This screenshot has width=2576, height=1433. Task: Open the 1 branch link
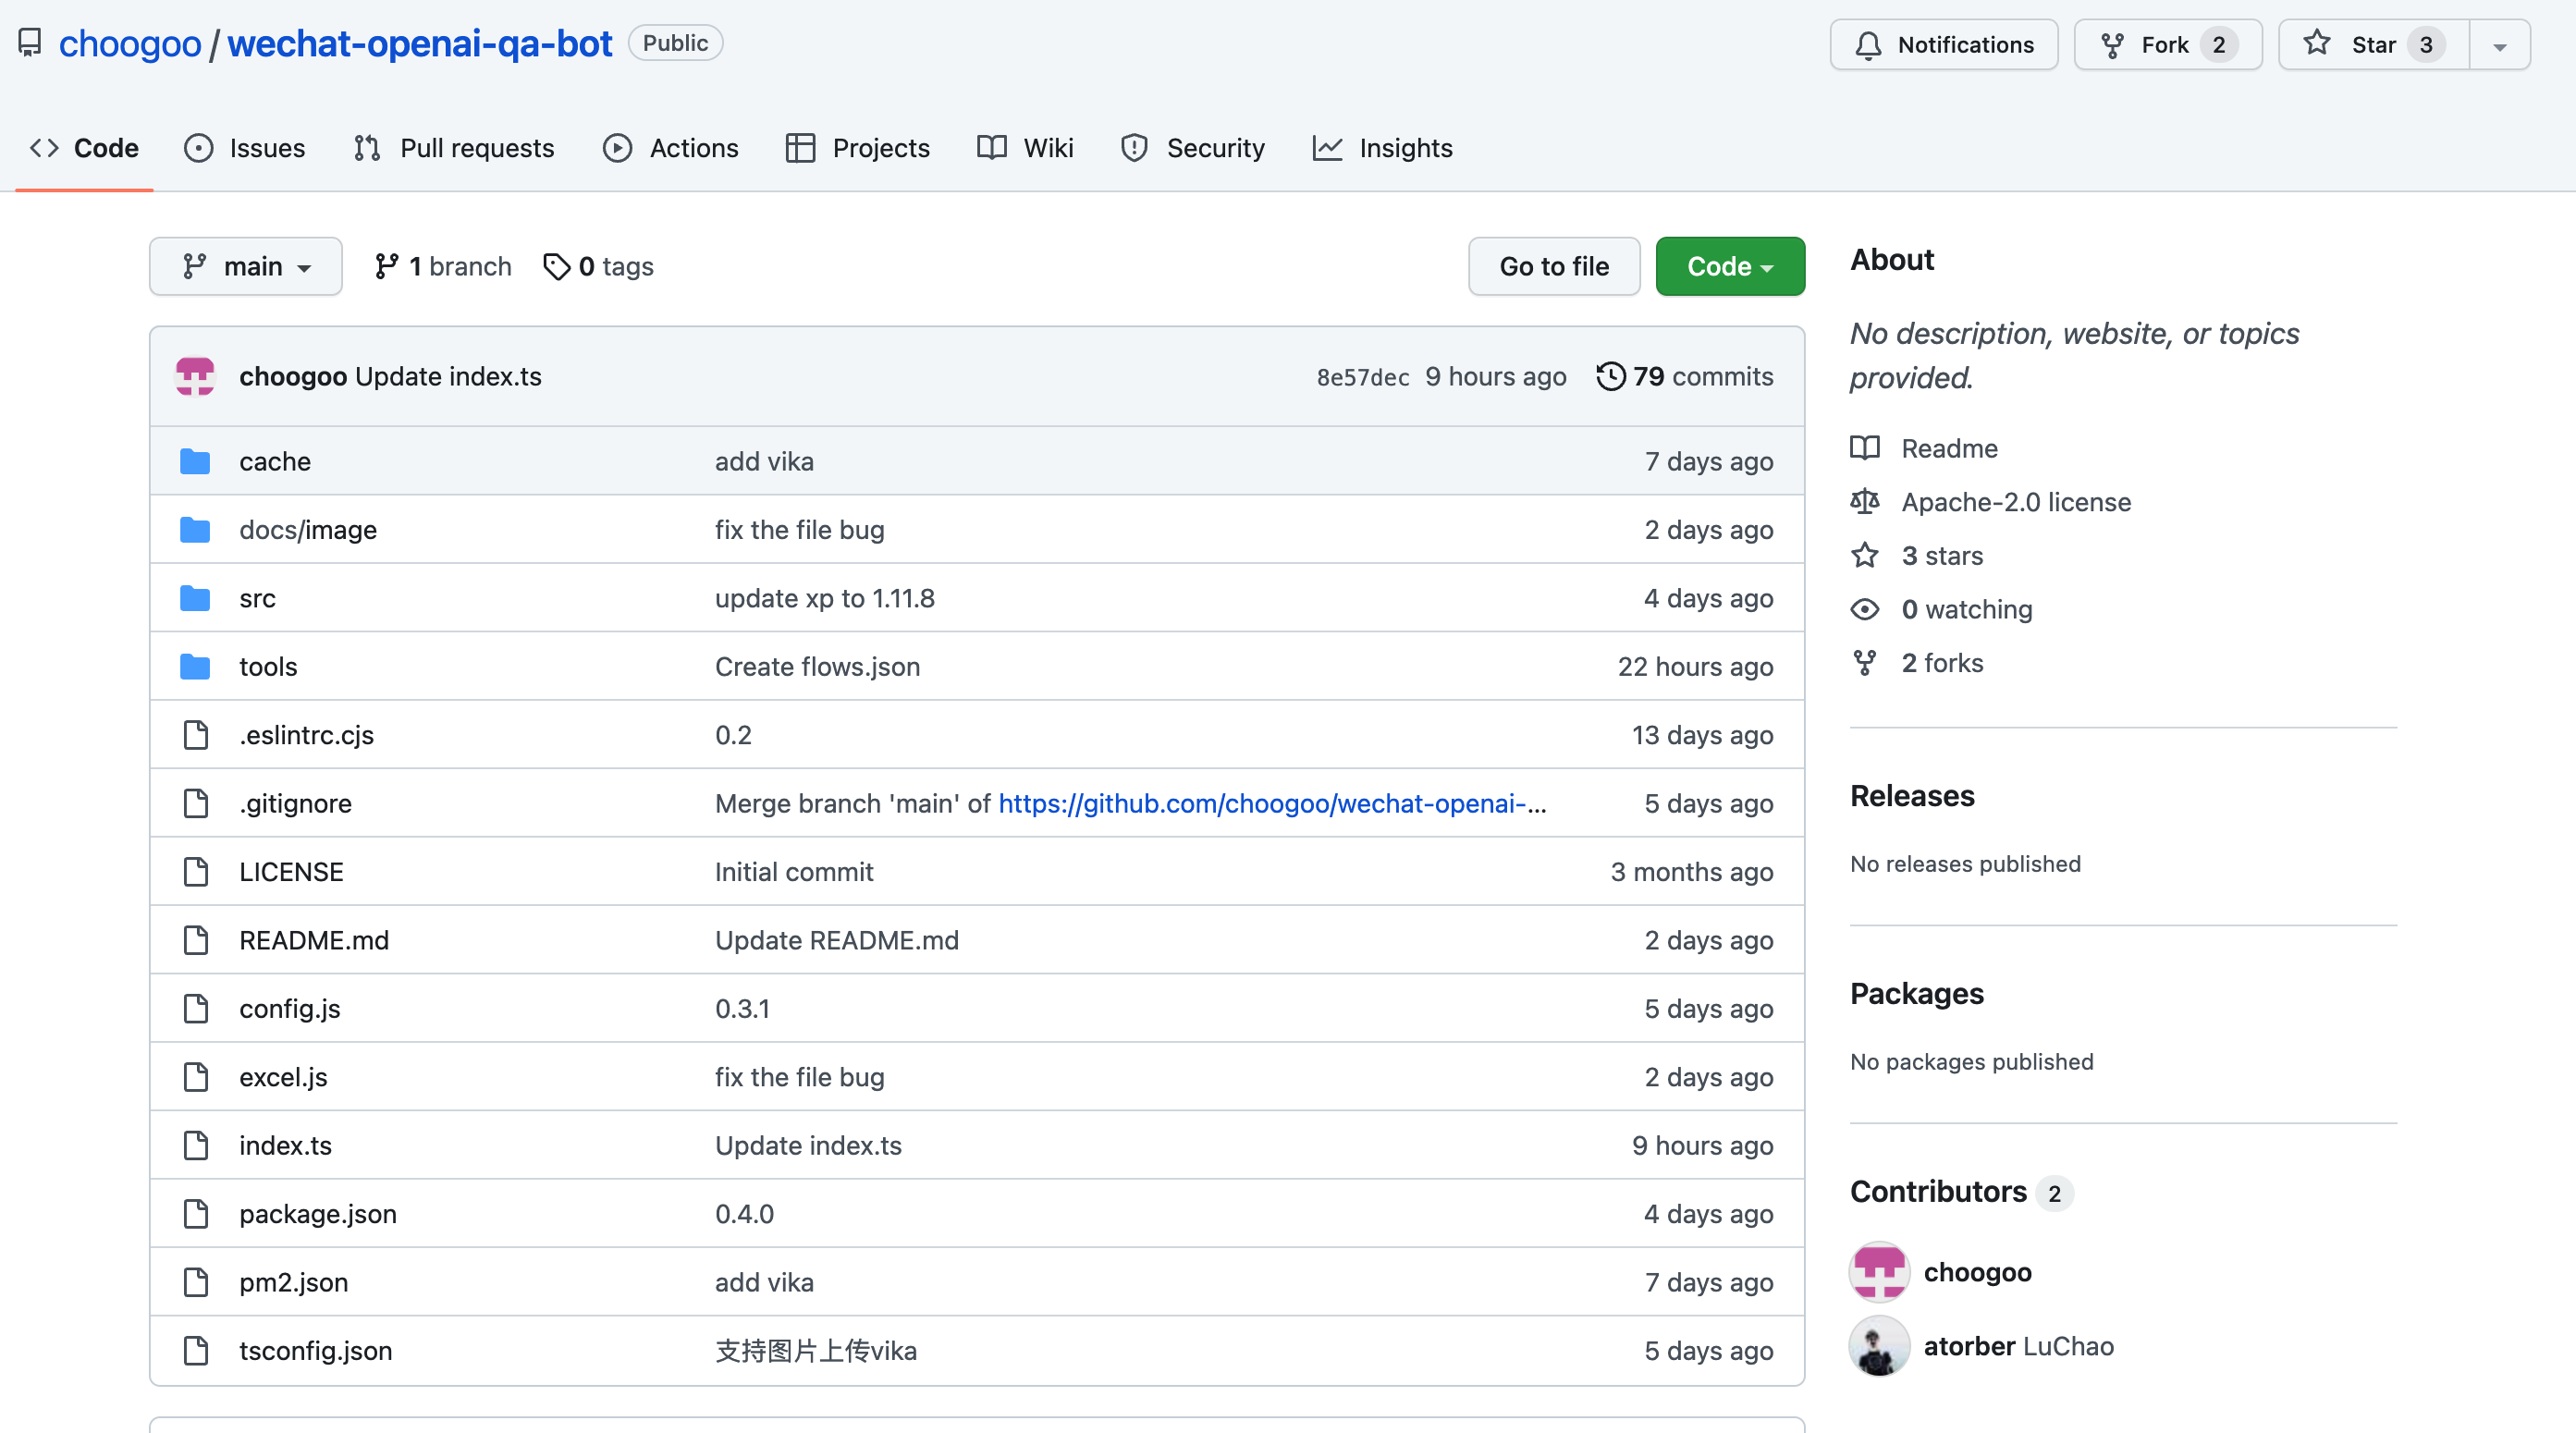(x=443, y=266)
